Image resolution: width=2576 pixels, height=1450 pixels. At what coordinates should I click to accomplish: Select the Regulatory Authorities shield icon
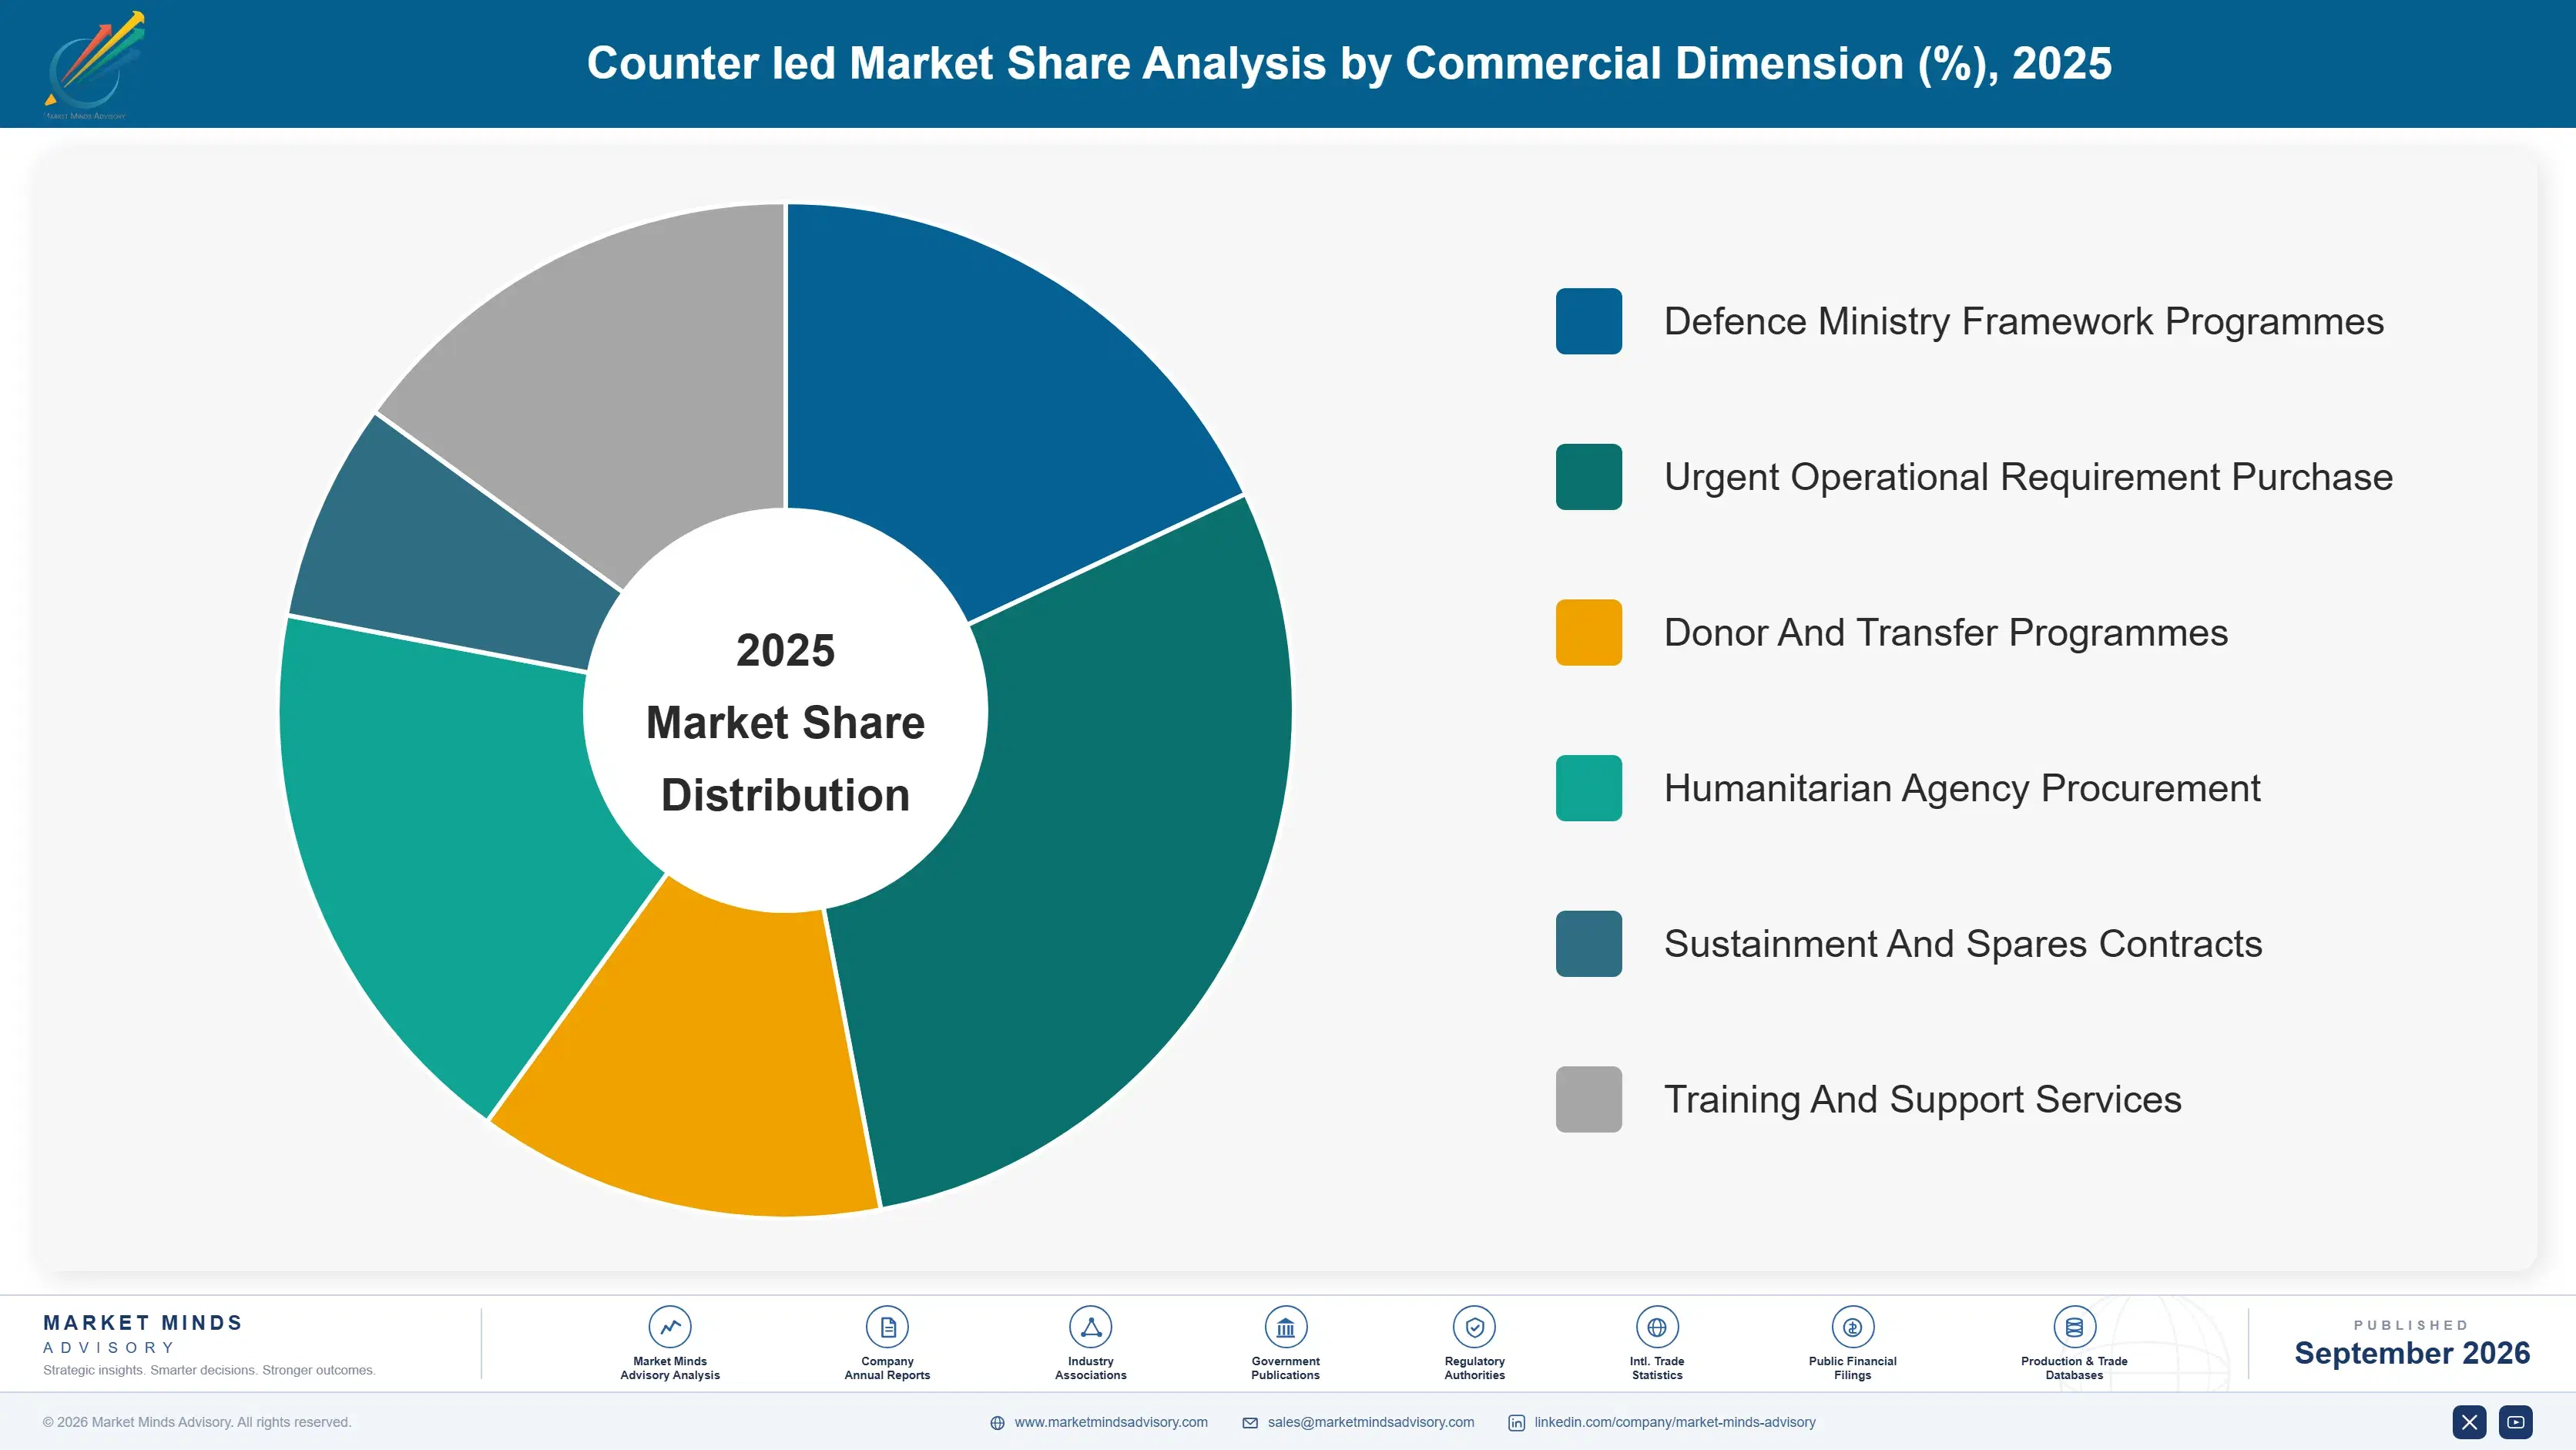click(1474, 1327)
